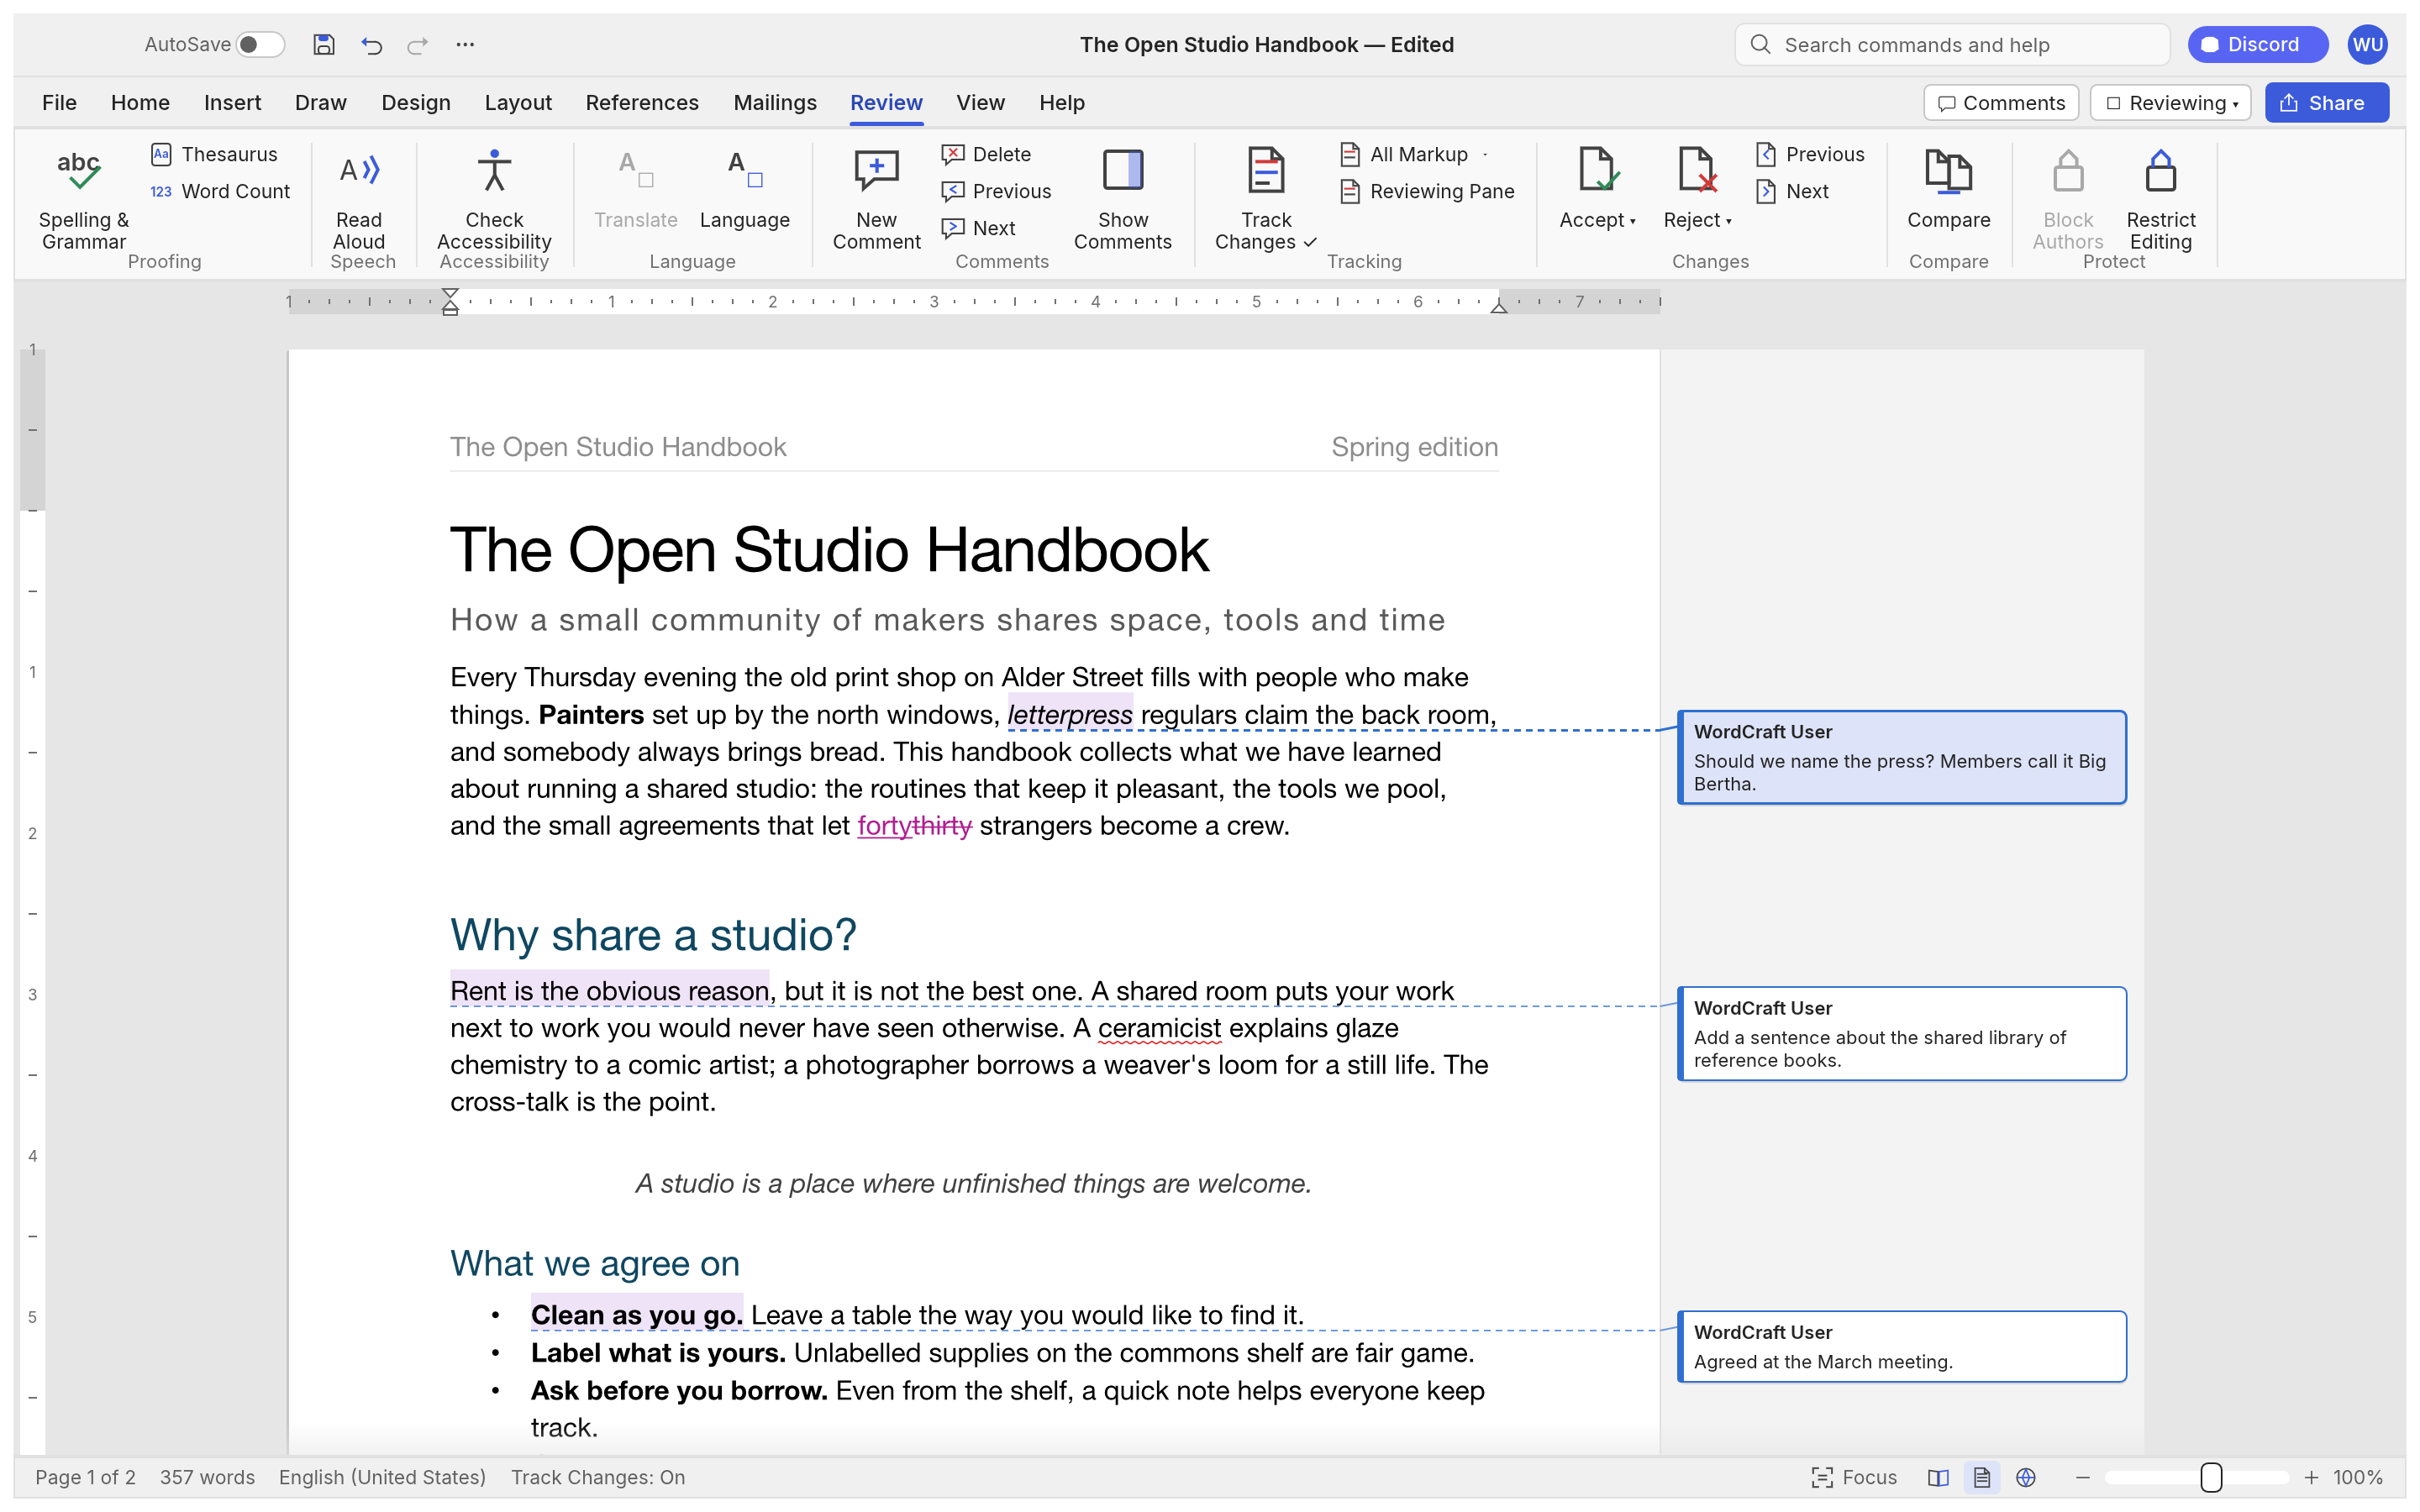Delete the selected comment
Screen dimensions: 2420x1512
[x=986, y=154]
